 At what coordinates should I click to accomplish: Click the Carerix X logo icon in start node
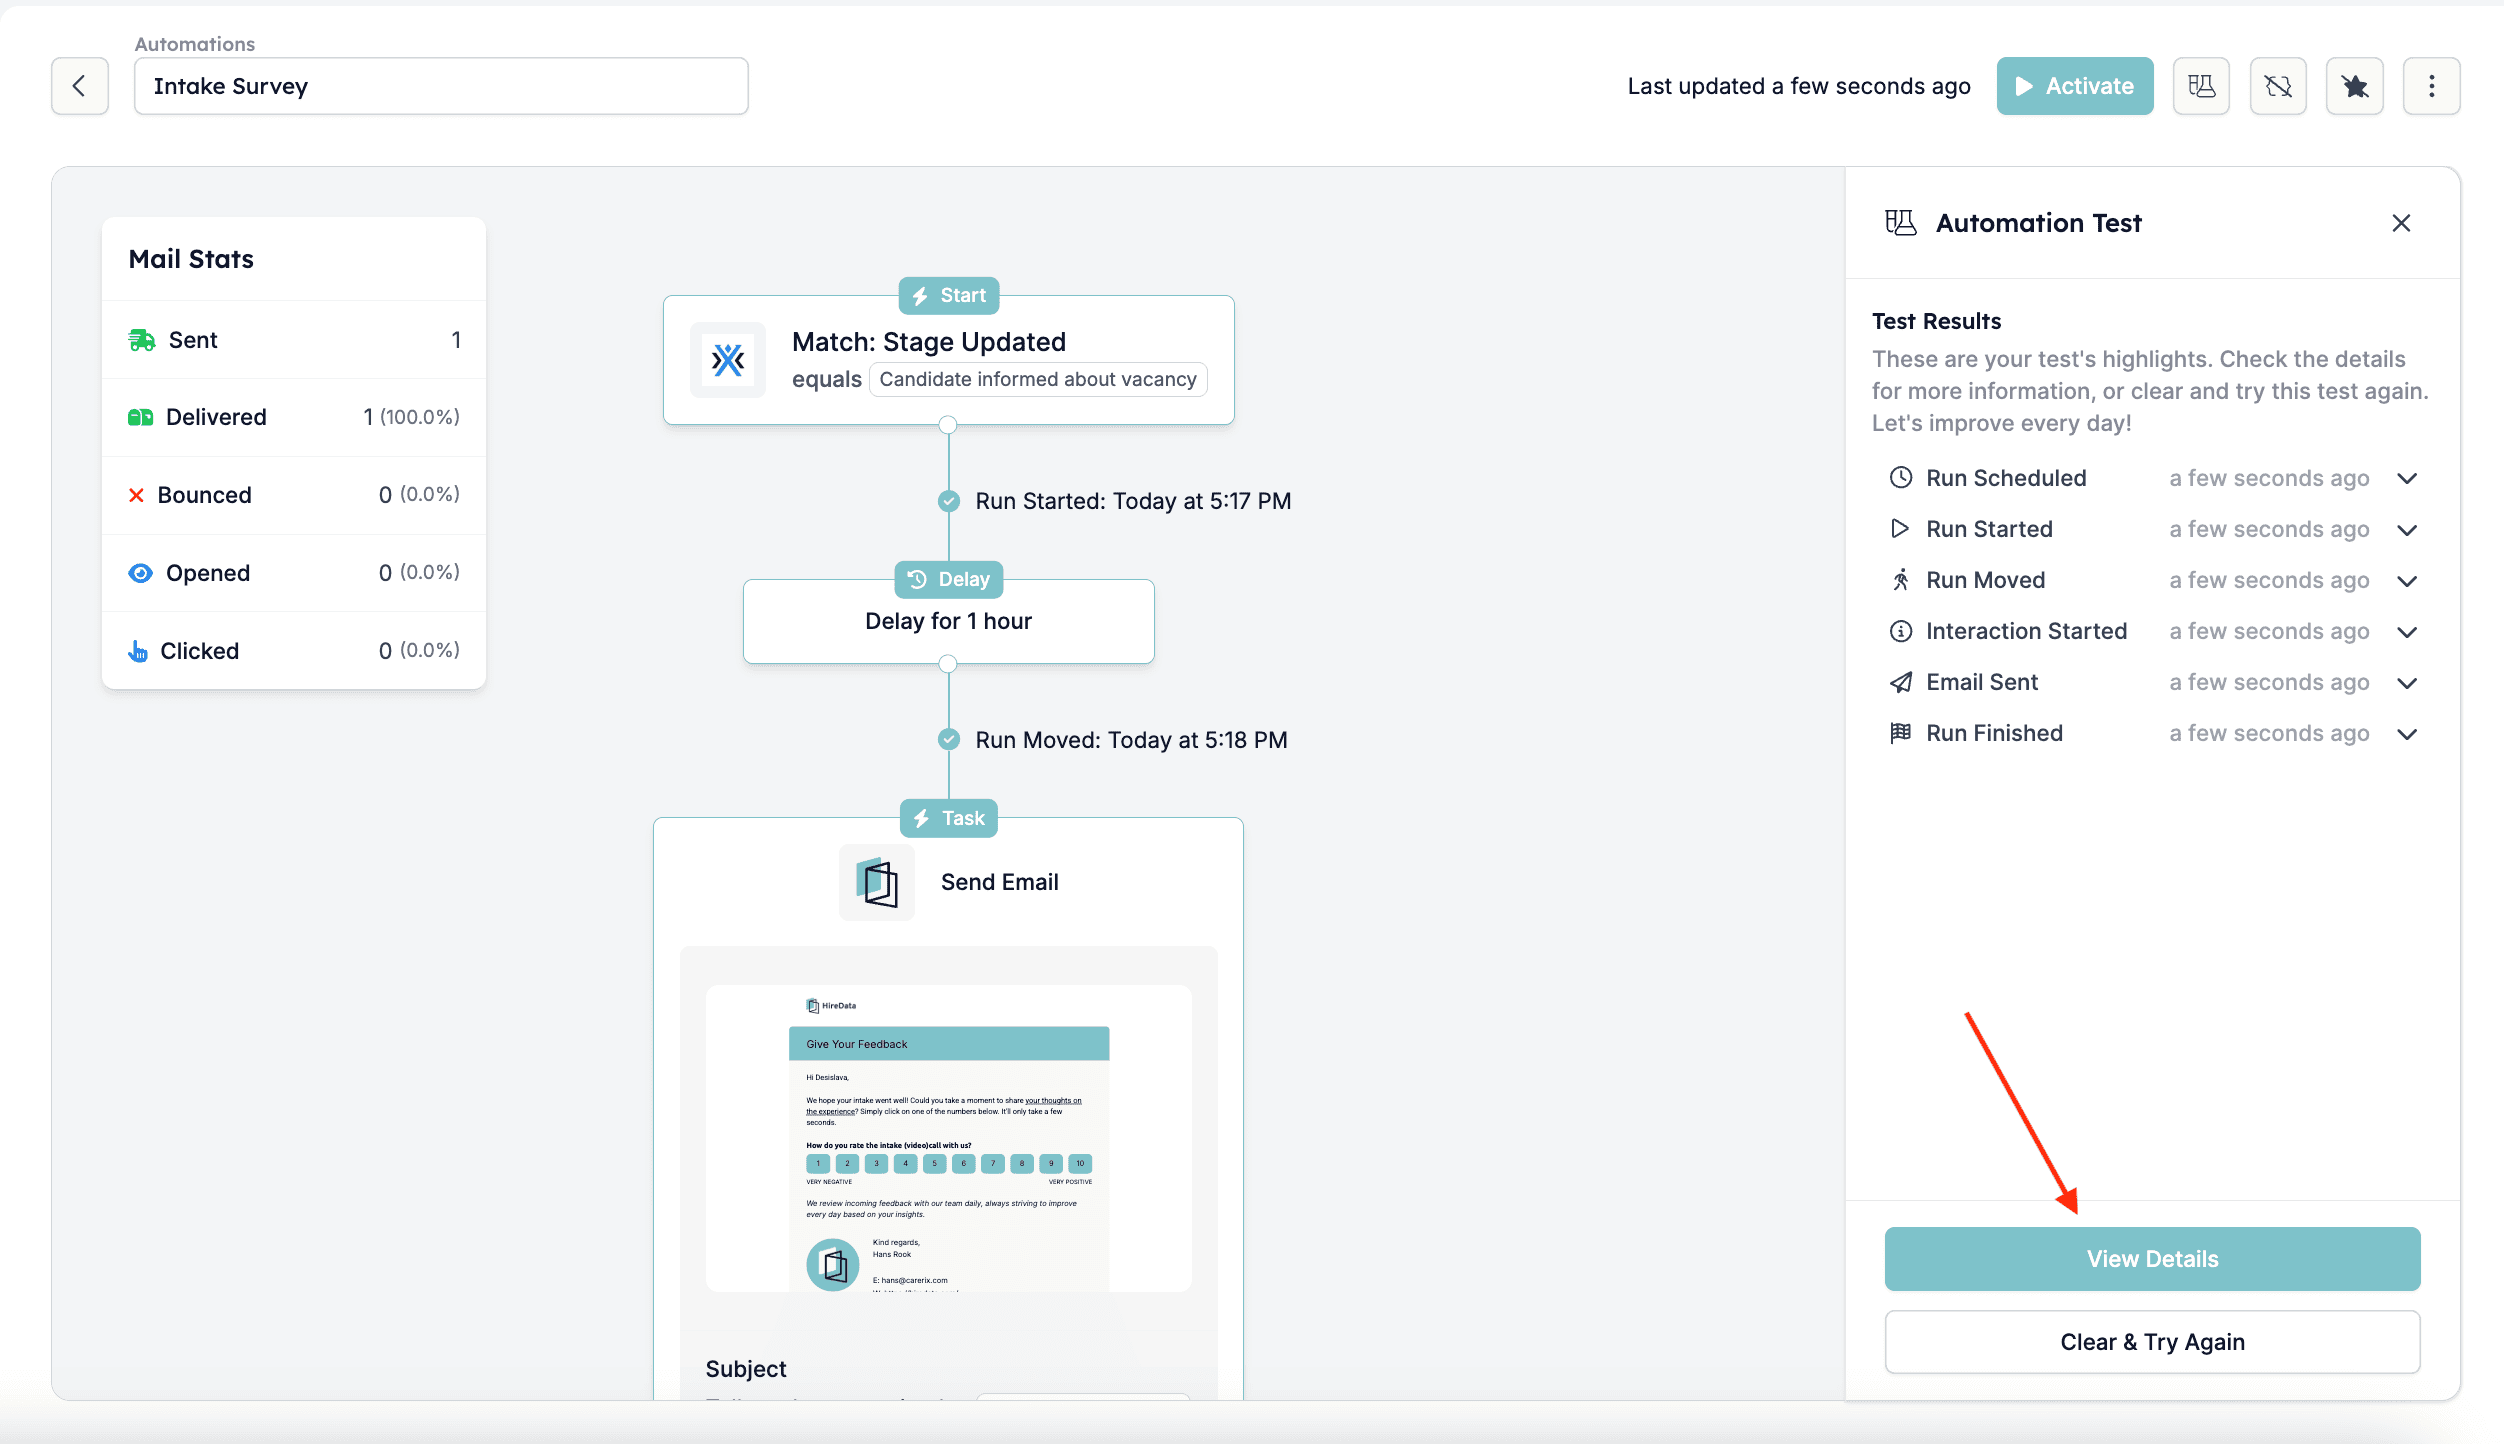[728, 360]
